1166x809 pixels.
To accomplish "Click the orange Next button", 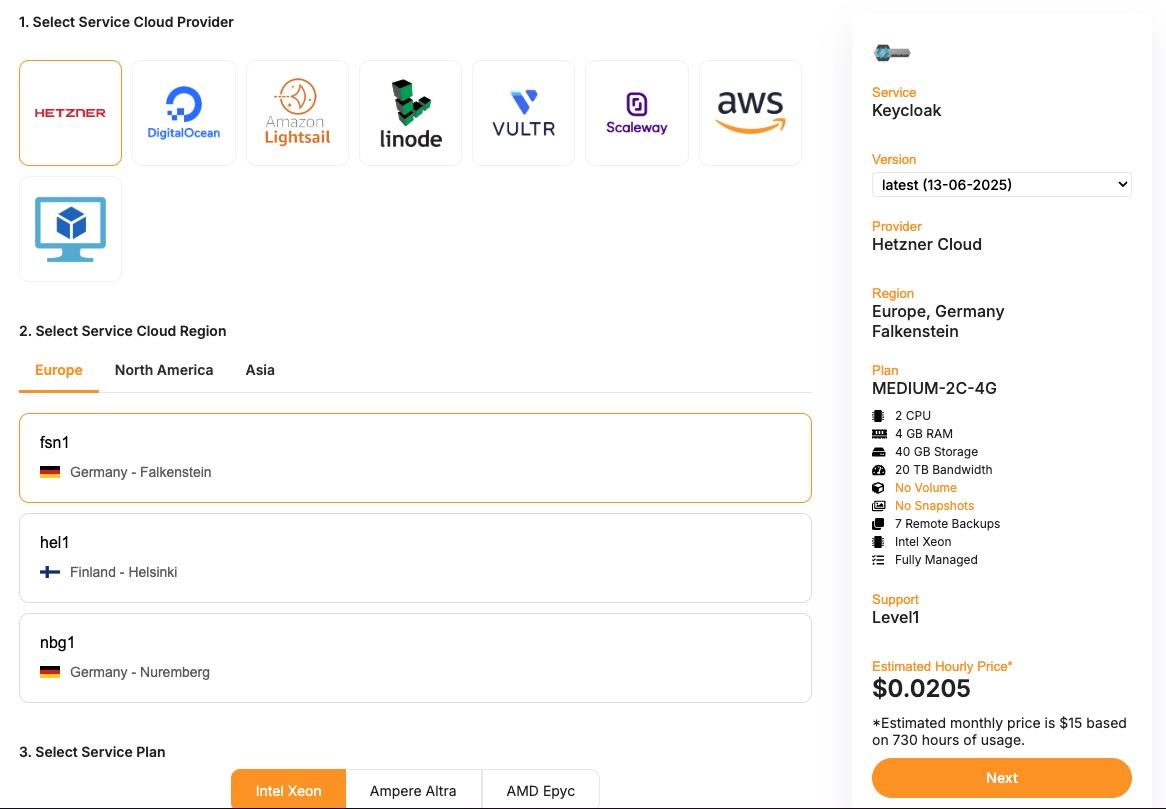I will pos(1001,778).
